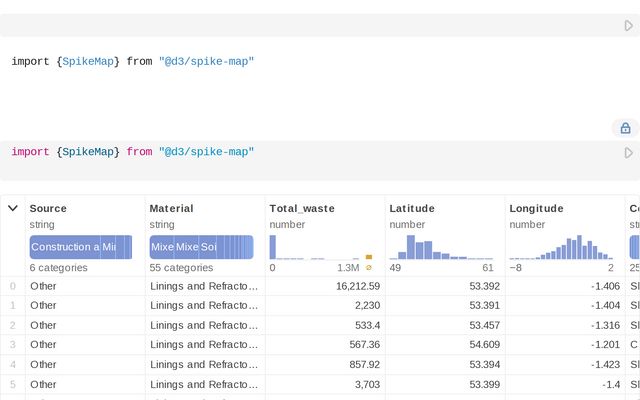Select the 53.399 Latitude cell
Viewport: 640px width, 400px height.
[x=445, y=384]
